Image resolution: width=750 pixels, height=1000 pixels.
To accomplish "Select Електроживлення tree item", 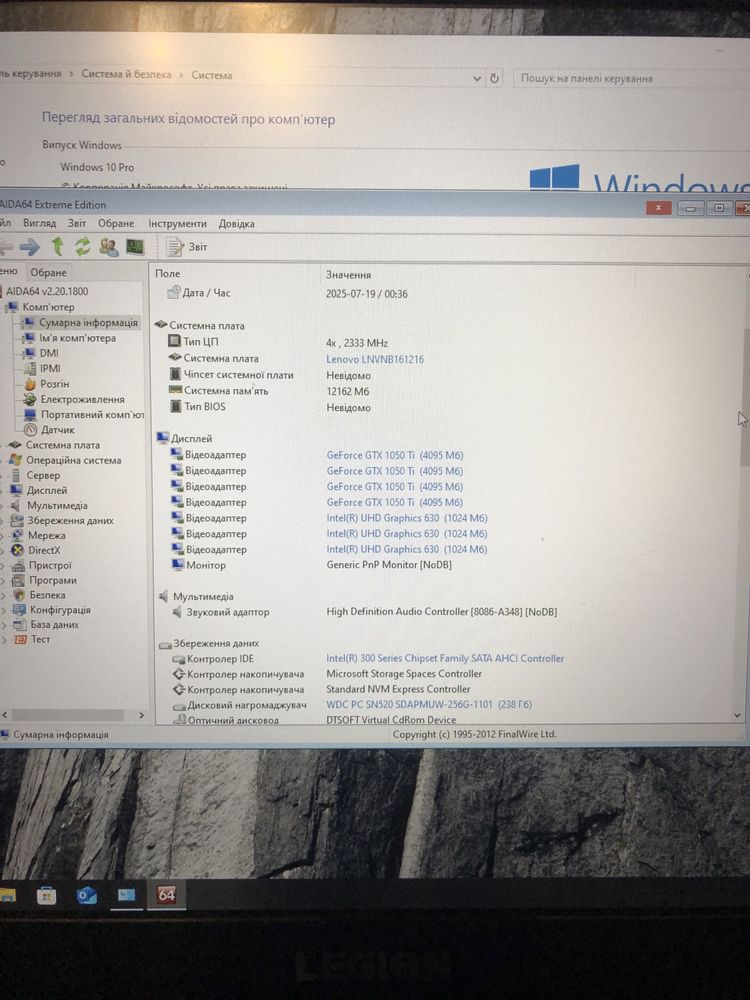I will [x=82, y=399].
